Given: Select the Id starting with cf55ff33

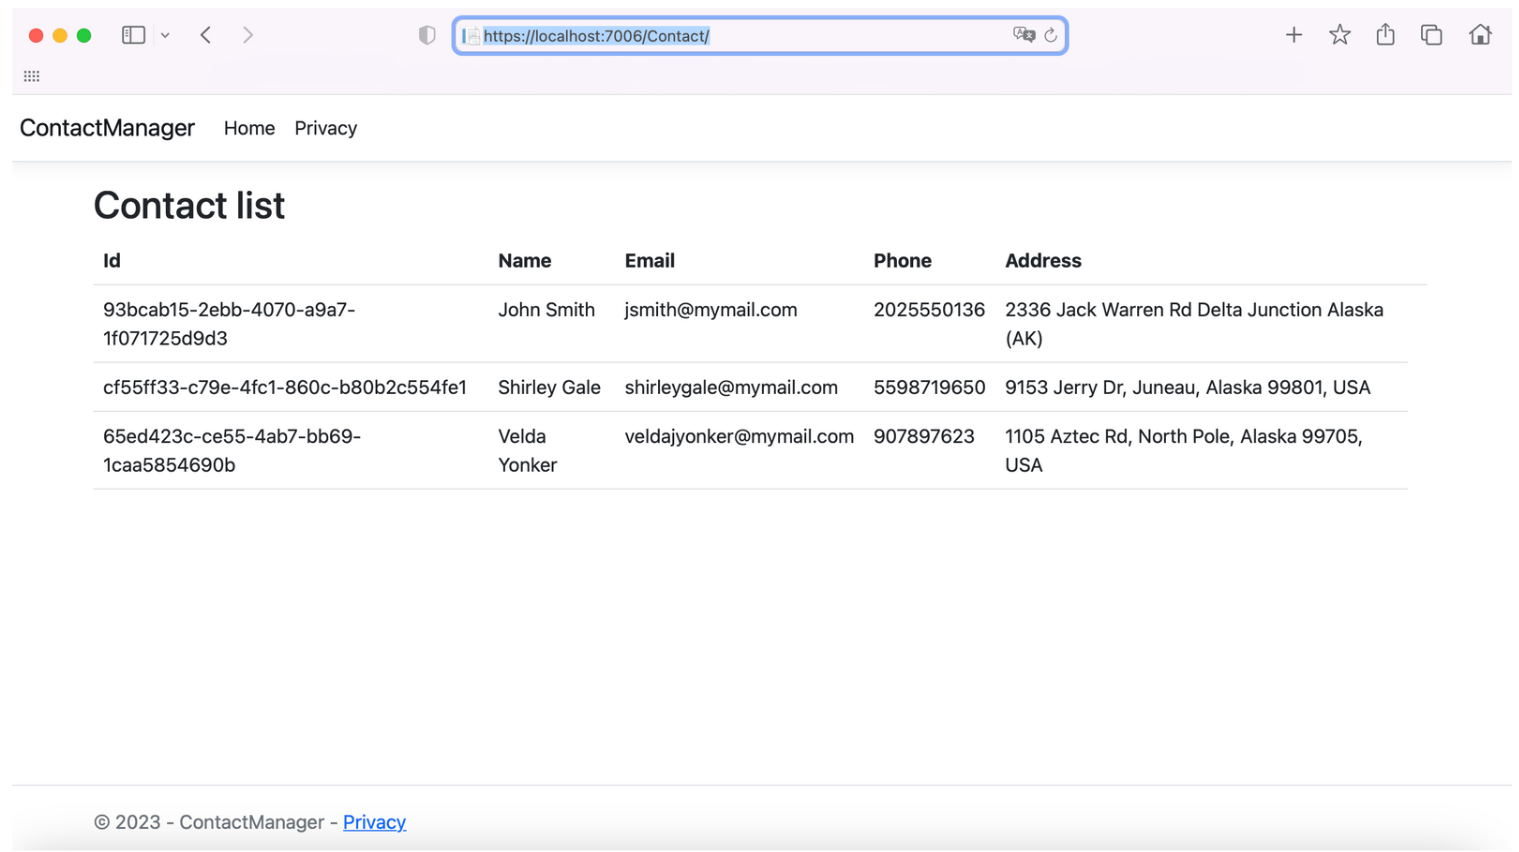Looking at the screenshot, I should coord(285,387).
